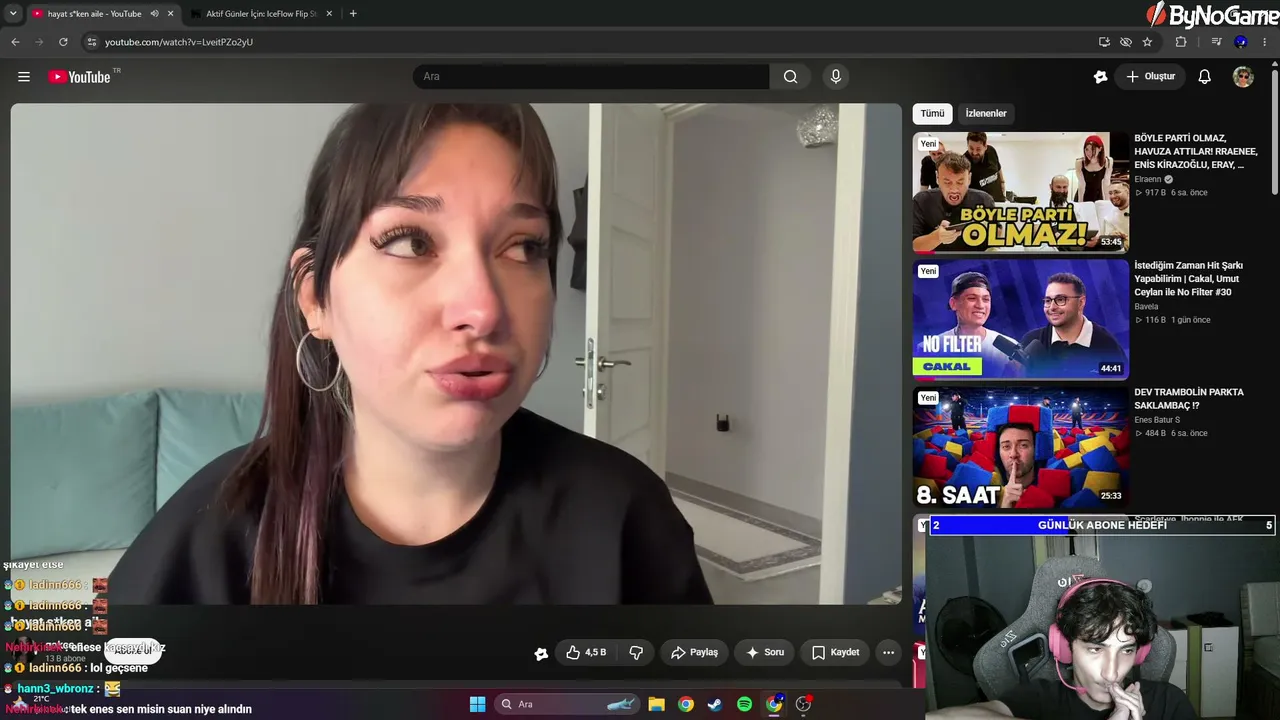The height and width of the screenshot is (720, 1280).
Task: Close the 'hayat s*ken aile - YouTube' tab
Action: click(171, 14)
